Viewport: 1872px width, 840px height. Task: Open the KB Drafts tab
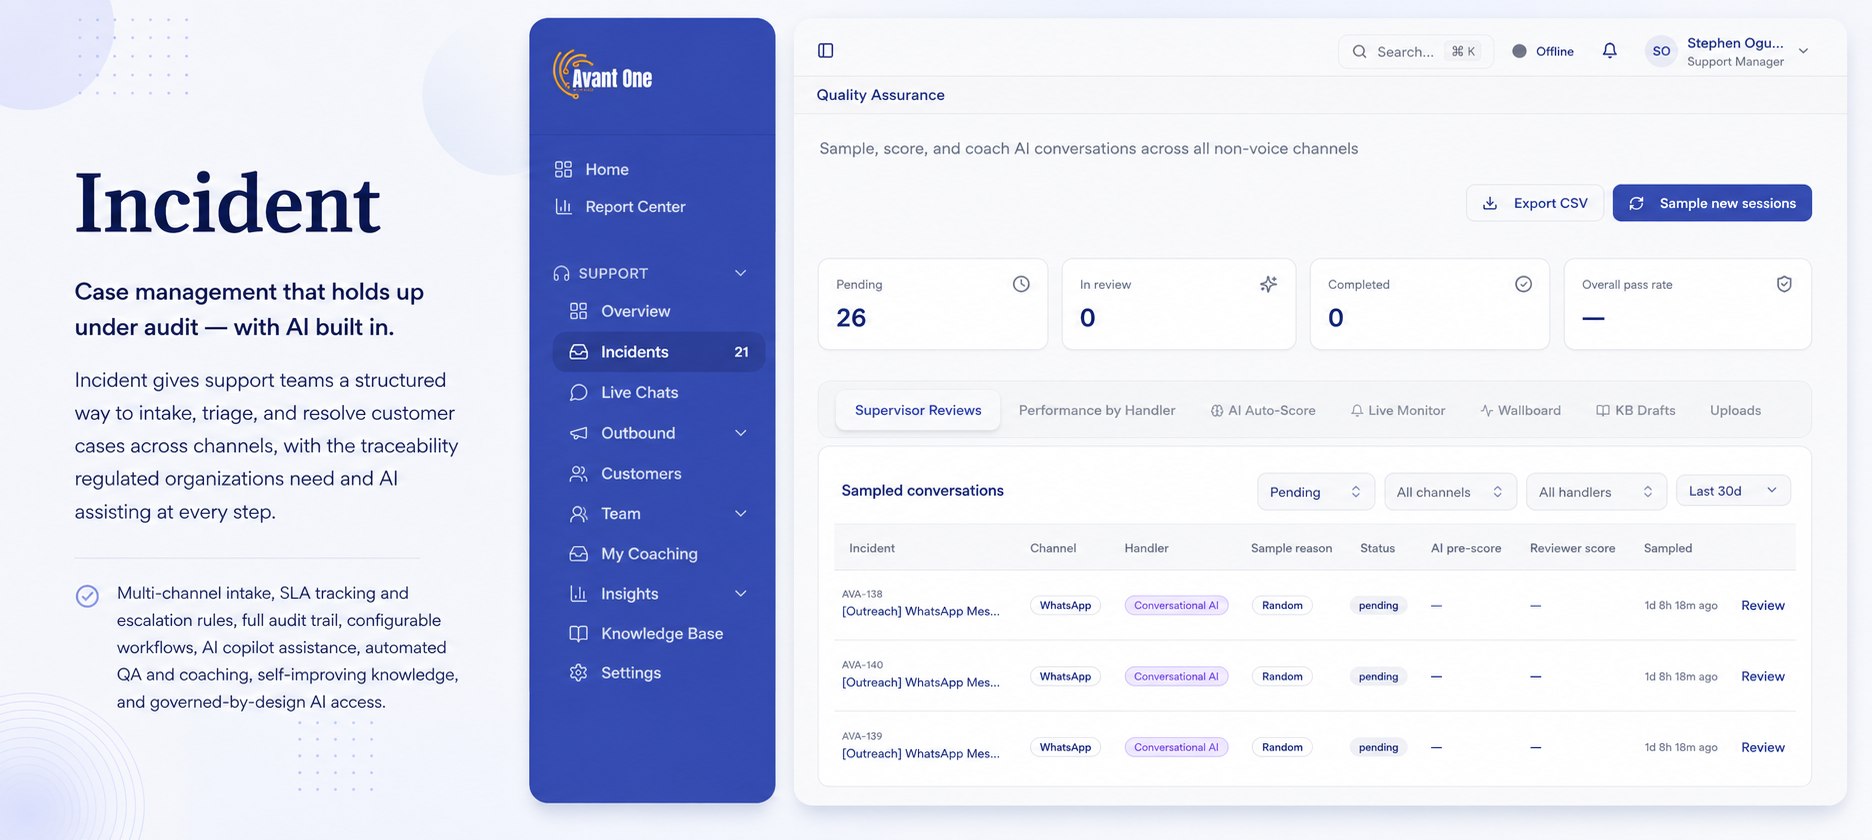[x=1635, y=410]
